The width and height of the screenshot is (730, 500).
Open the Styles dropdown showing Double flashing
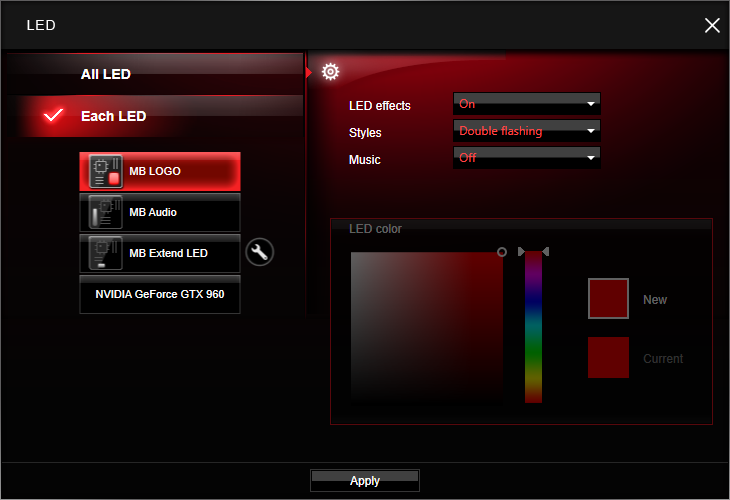click(x=527, y=131)
